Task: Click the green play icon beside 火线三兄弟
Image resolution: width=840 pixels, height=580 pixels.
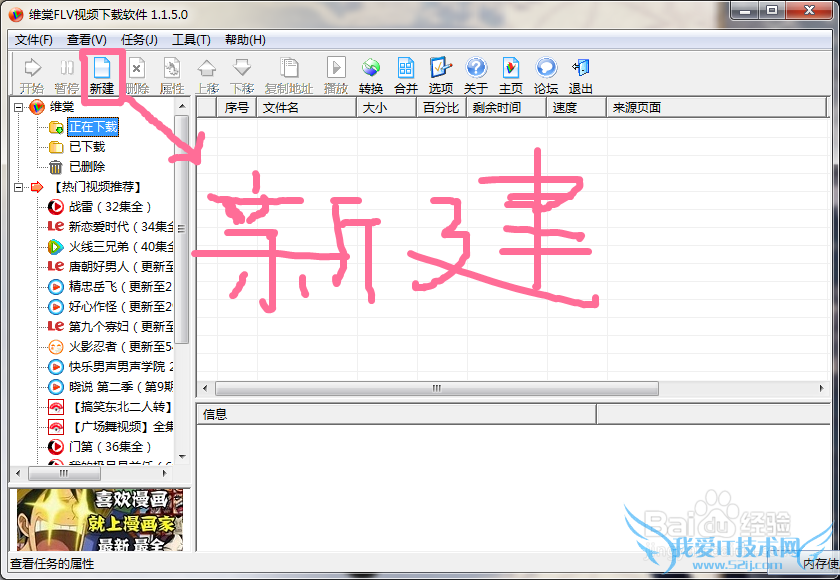Action: coord(56,247)
